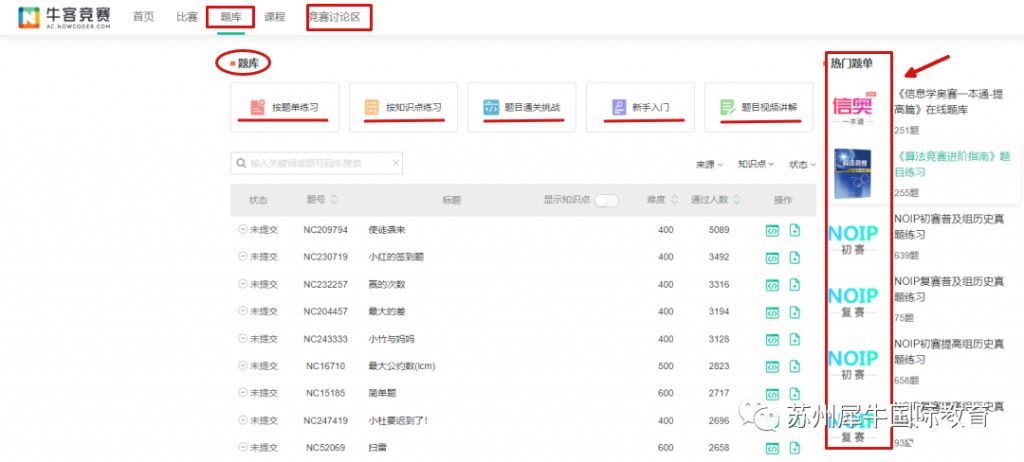Clear the search box with X icon

(395, 163)
